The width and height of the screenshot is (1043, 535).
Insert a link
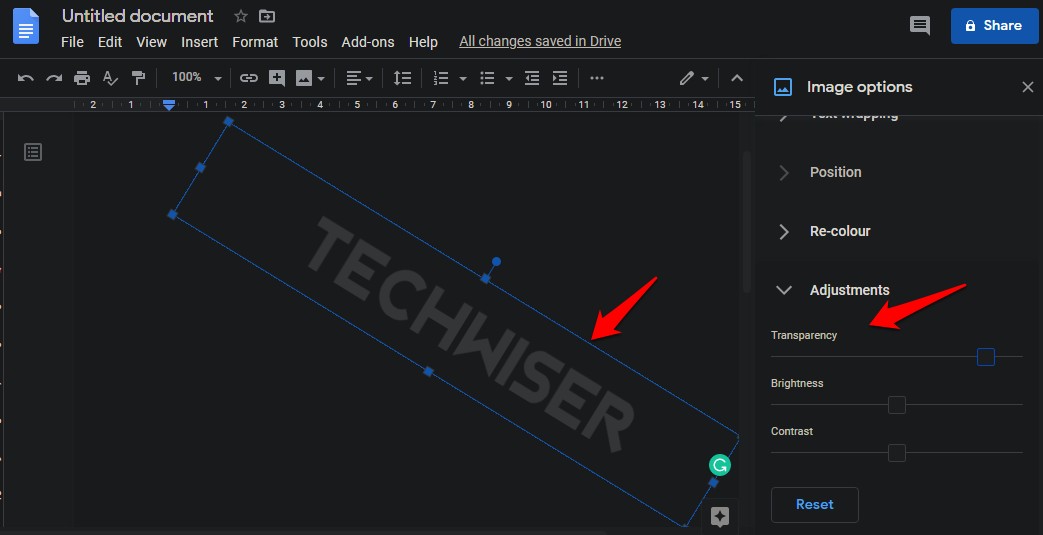click(x=249, y=79)
